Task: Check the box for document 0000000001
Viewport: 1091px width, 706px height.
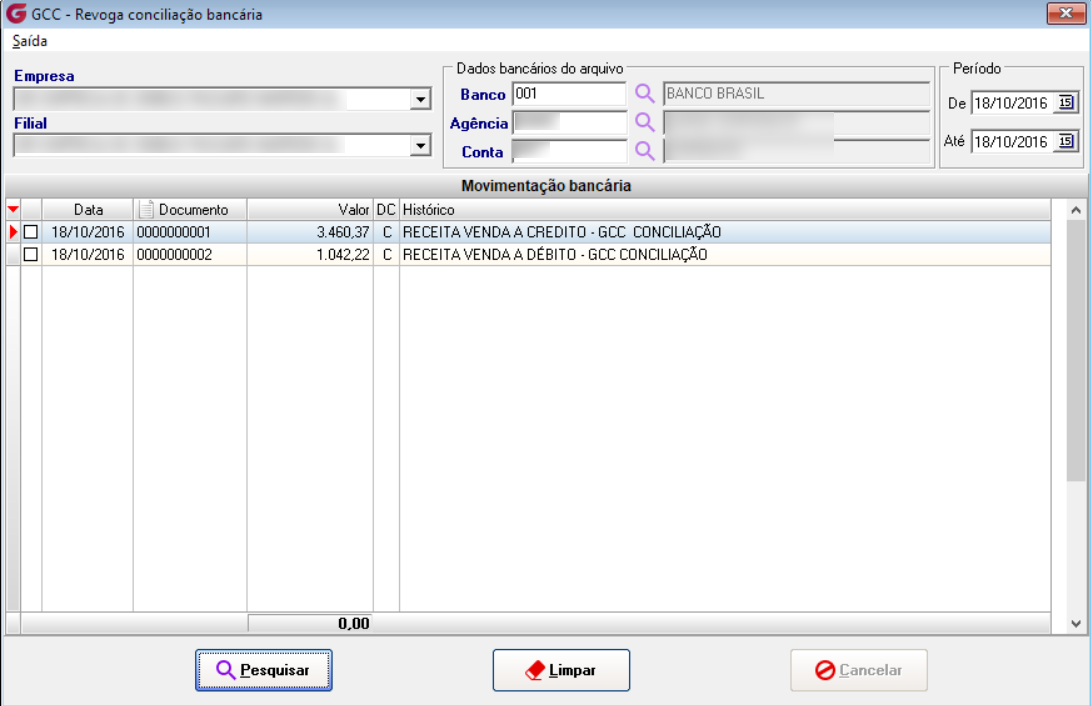Action: pos(31,232)
